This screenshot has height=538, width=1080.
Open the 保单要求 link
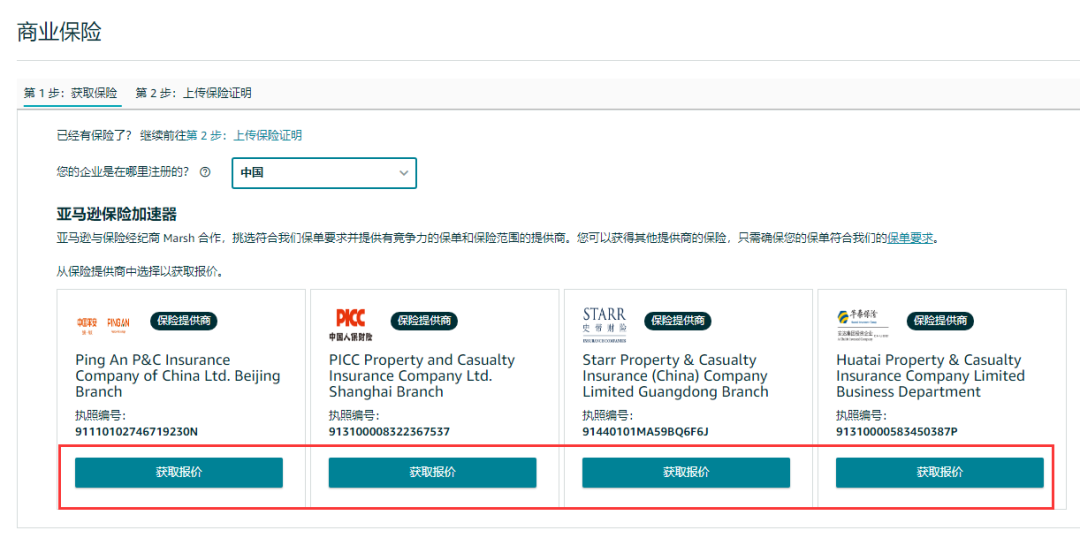click(x=910, y=238)
